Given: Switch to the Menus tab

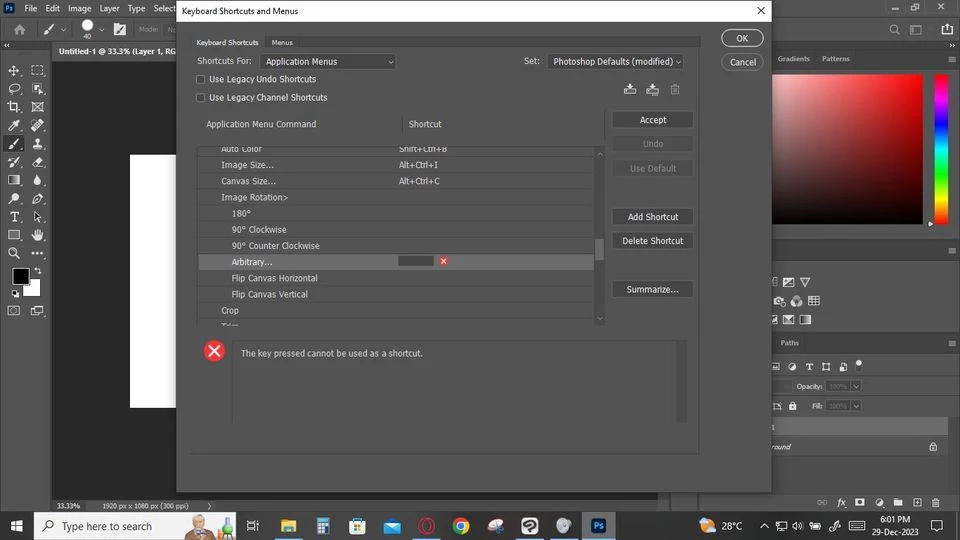Looking at the screenshot, I should coord(282,42).
